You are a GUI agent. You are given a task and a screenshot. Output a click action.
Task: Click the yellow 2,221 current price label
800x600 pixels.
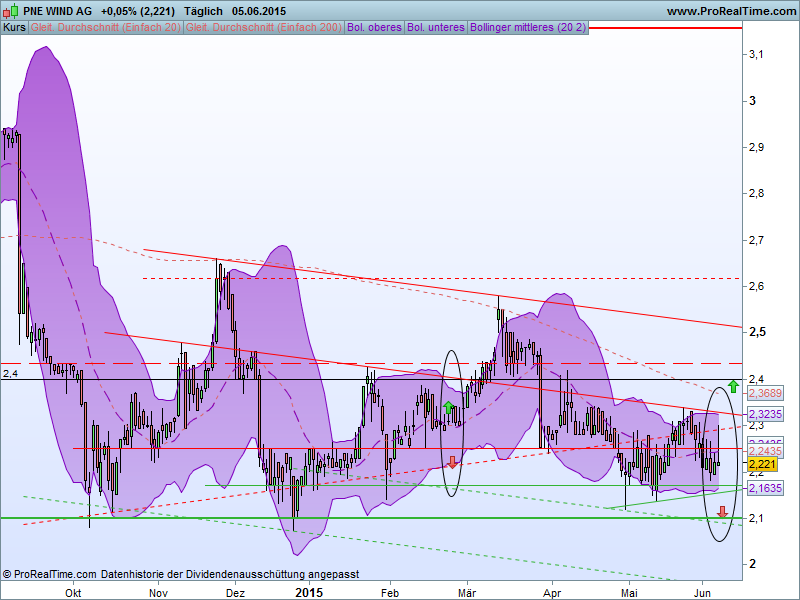(x=762, y=464)
